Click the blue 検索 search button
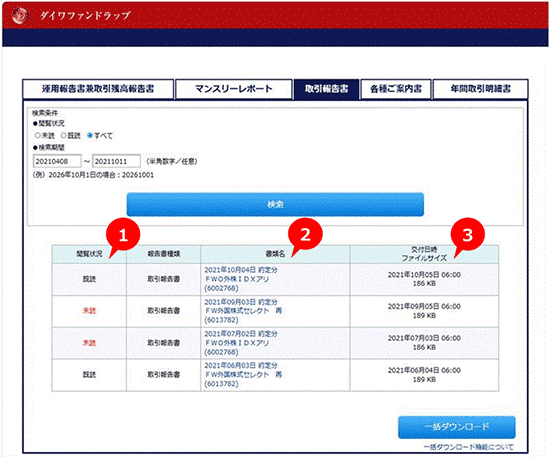Screen dimensions: 550x458 [275, 204]
